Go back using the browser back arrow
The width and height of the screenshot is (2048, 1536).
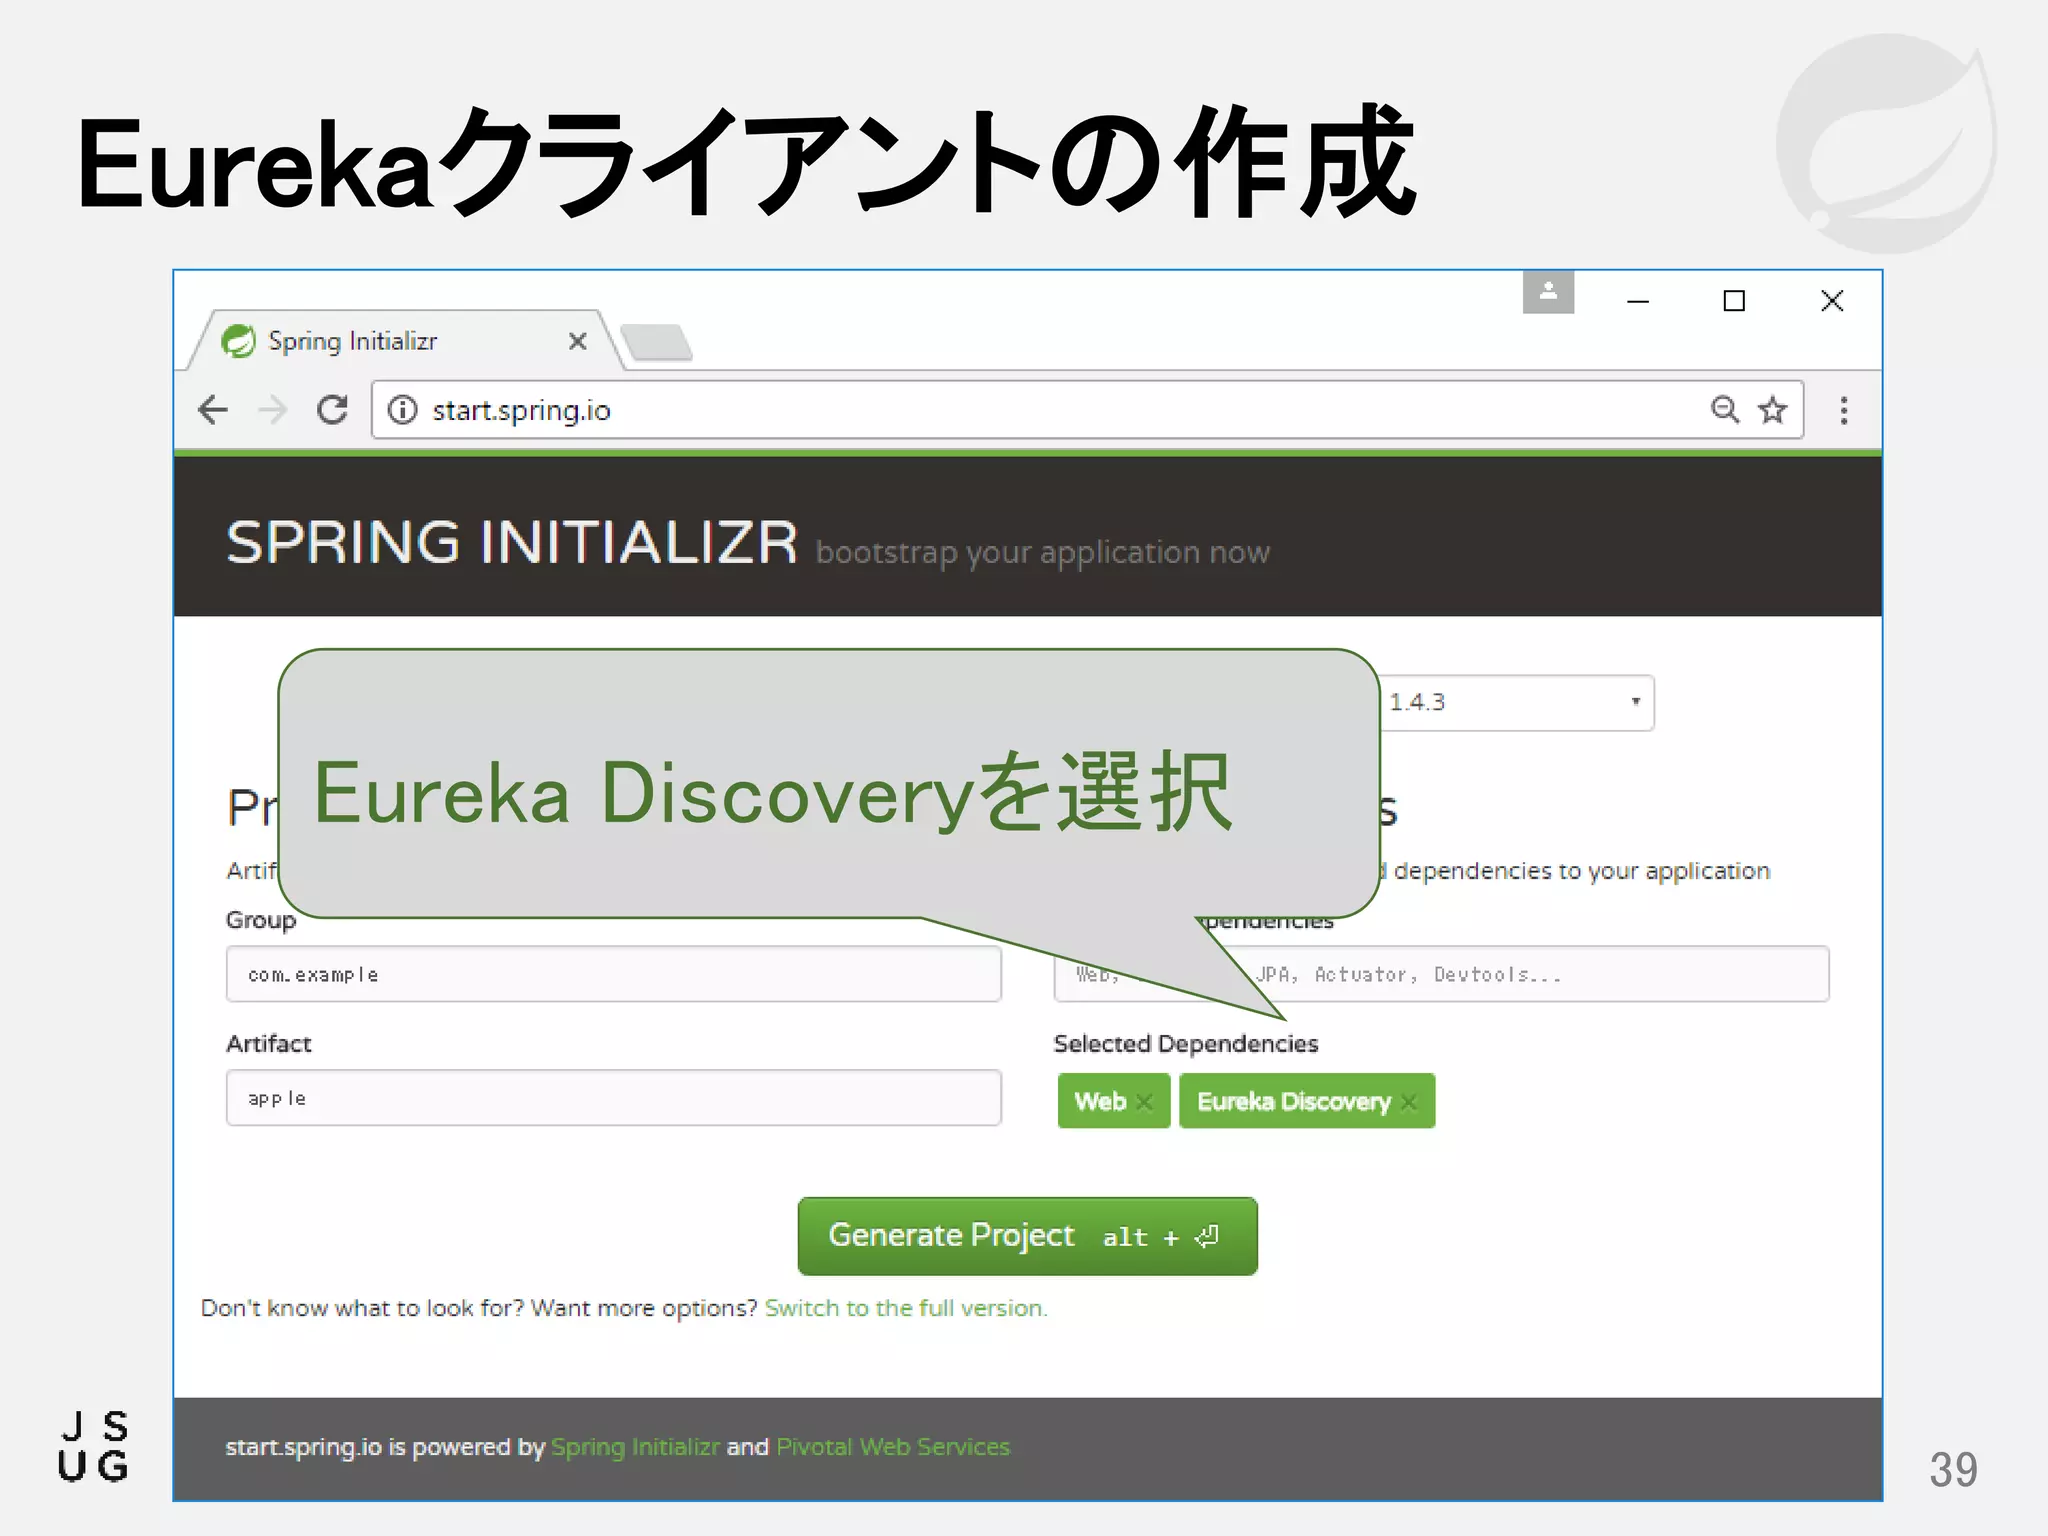coord(213,410)
